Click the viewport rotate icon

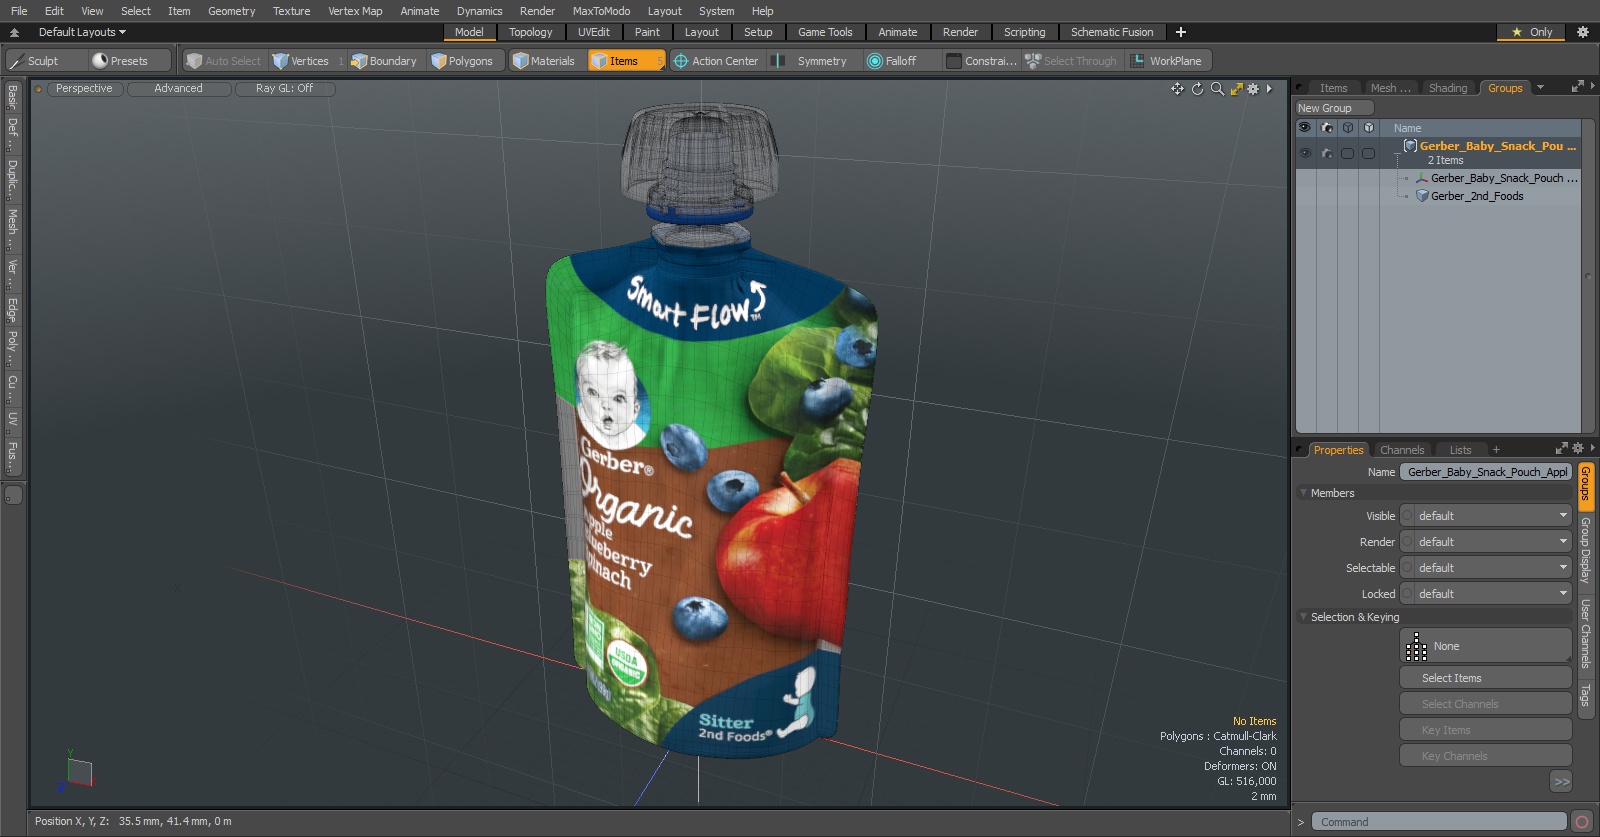click(x=1197, y=89)
